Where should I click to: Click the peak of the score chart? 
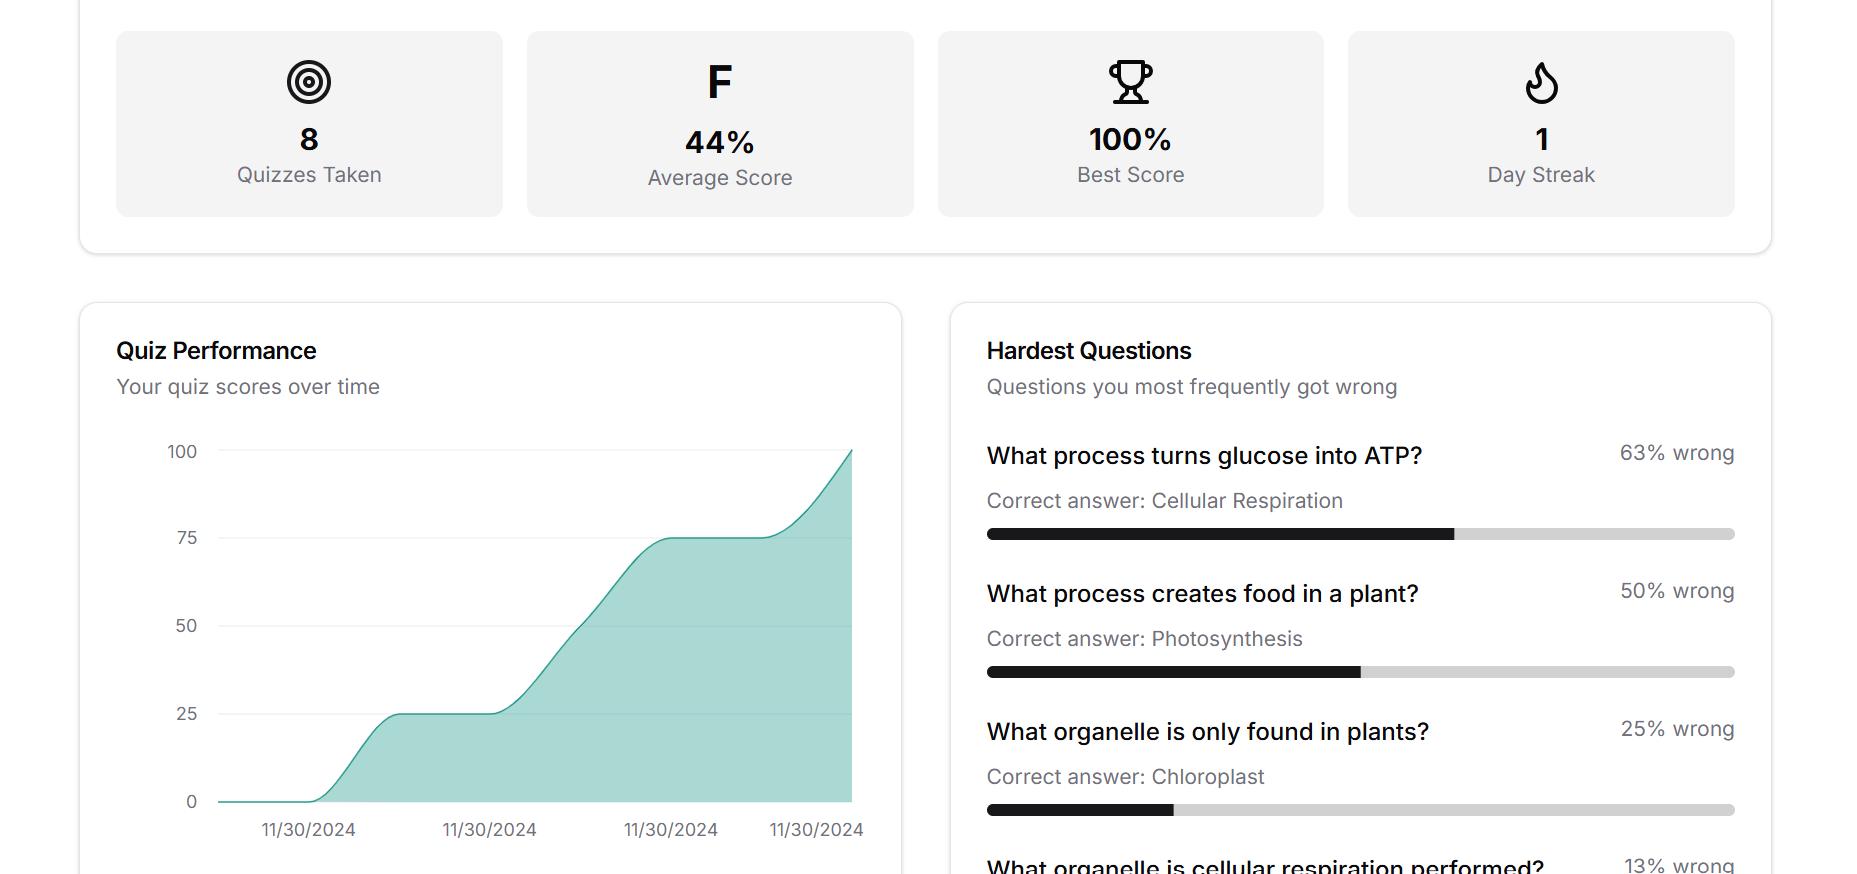pyautogui.click(x=851, y=451)
